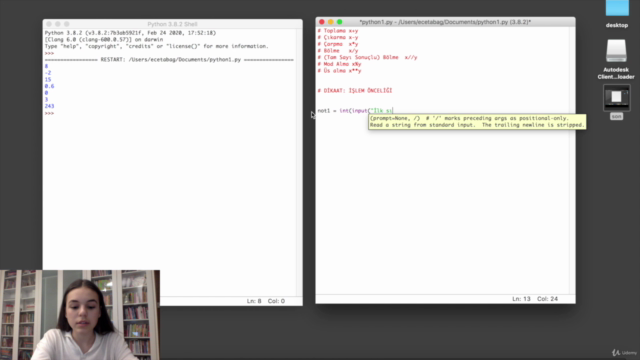Image resolution: width=640 pixels, height=360 pixels.
Task: Minimize the python1.py editor window
Action: click(331, 22)
